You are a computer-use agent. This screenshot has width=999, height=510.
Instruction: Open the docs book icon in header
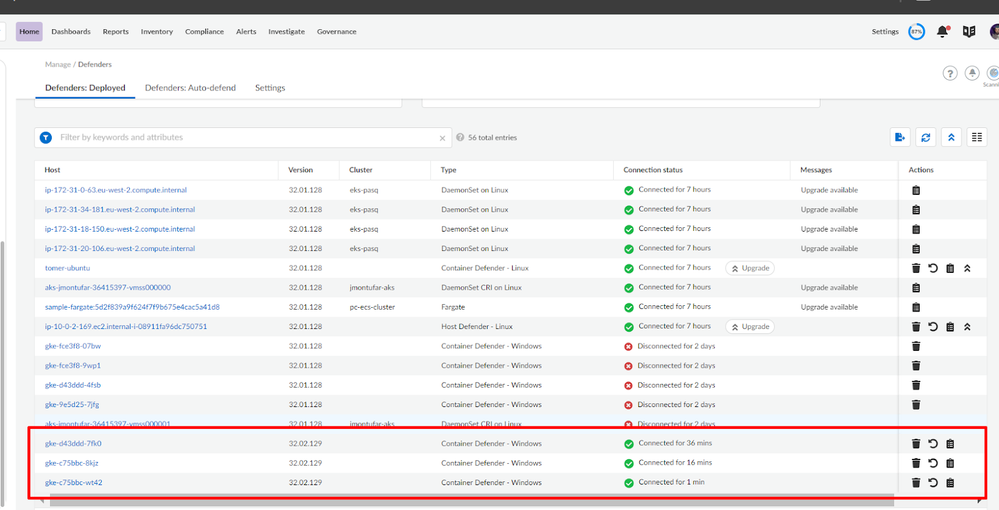pyautogui.click(x=968, y=32)
